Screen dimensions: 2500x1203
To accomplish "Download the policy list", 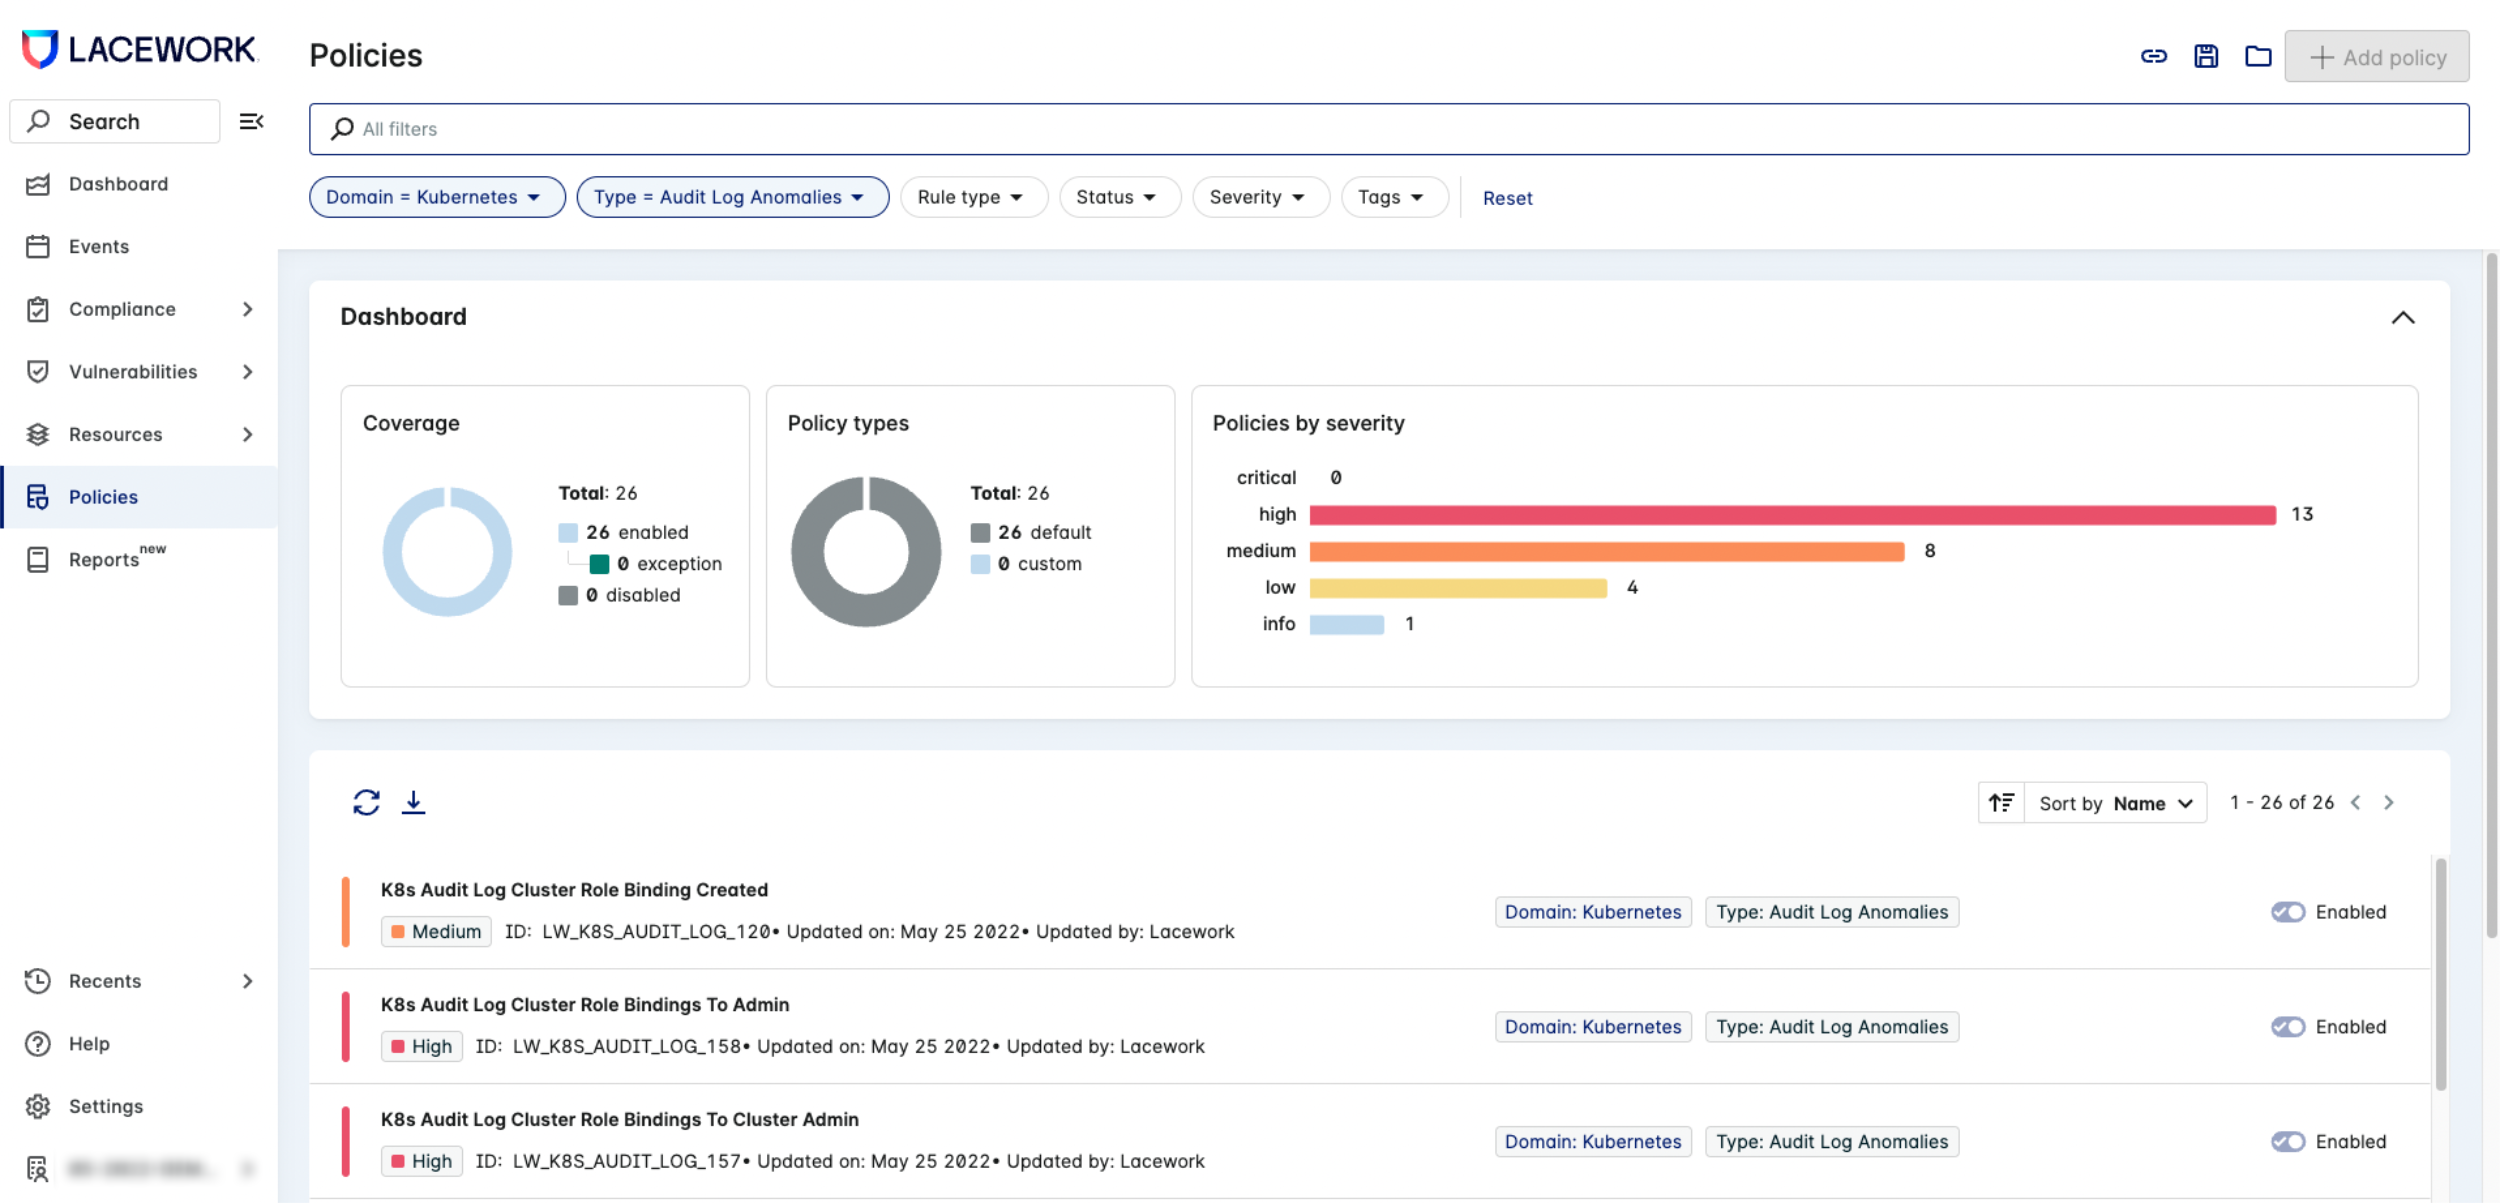I will tap(413, 802).
